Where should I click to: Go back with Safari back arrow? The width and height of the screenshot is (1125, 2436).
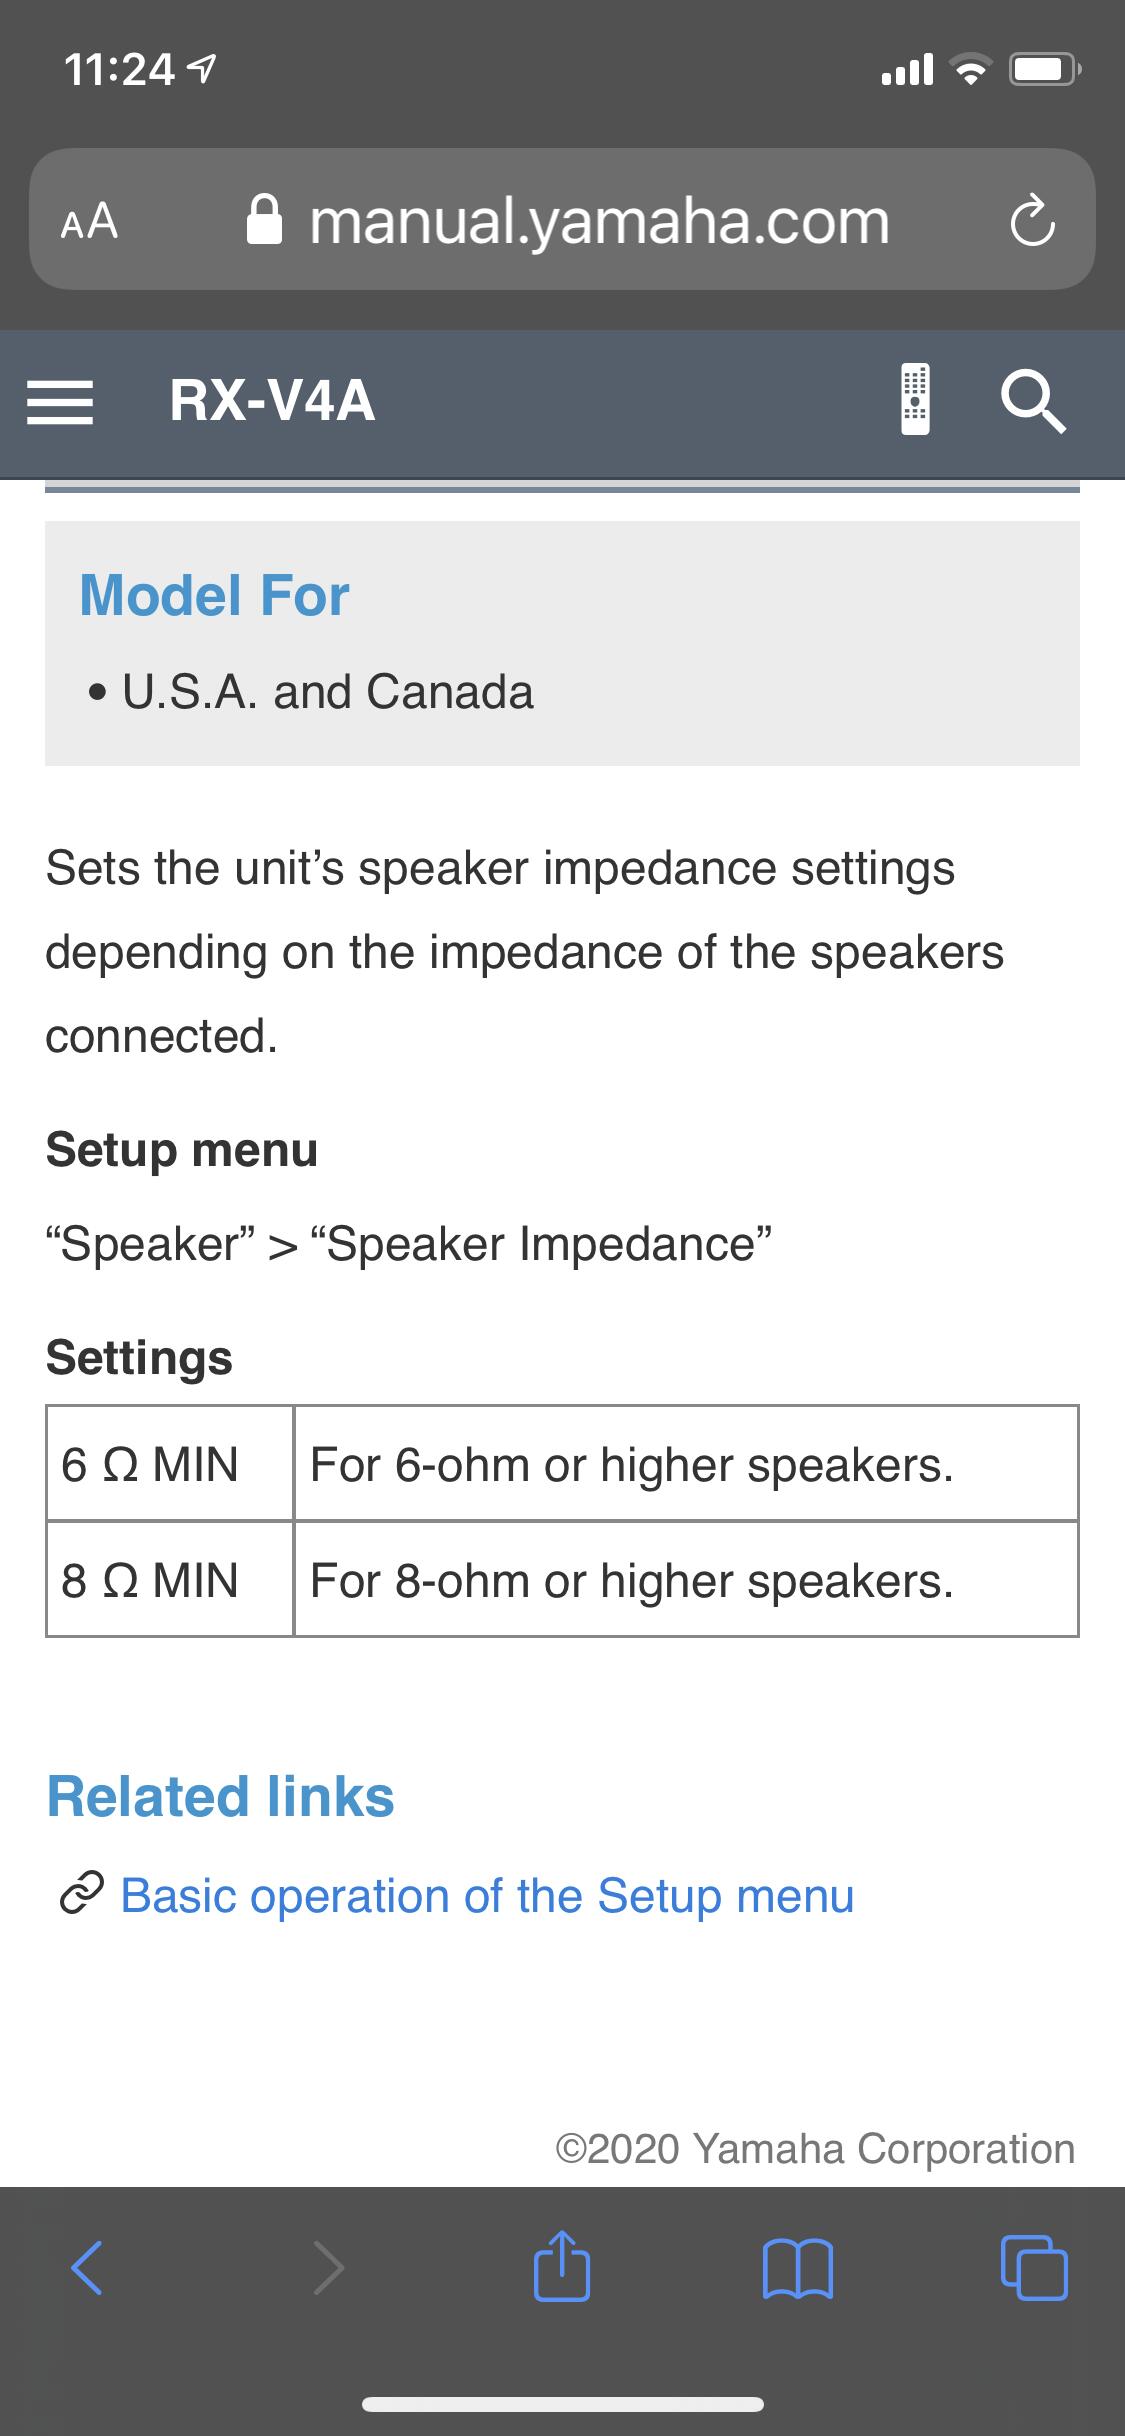coord(87,2266)
